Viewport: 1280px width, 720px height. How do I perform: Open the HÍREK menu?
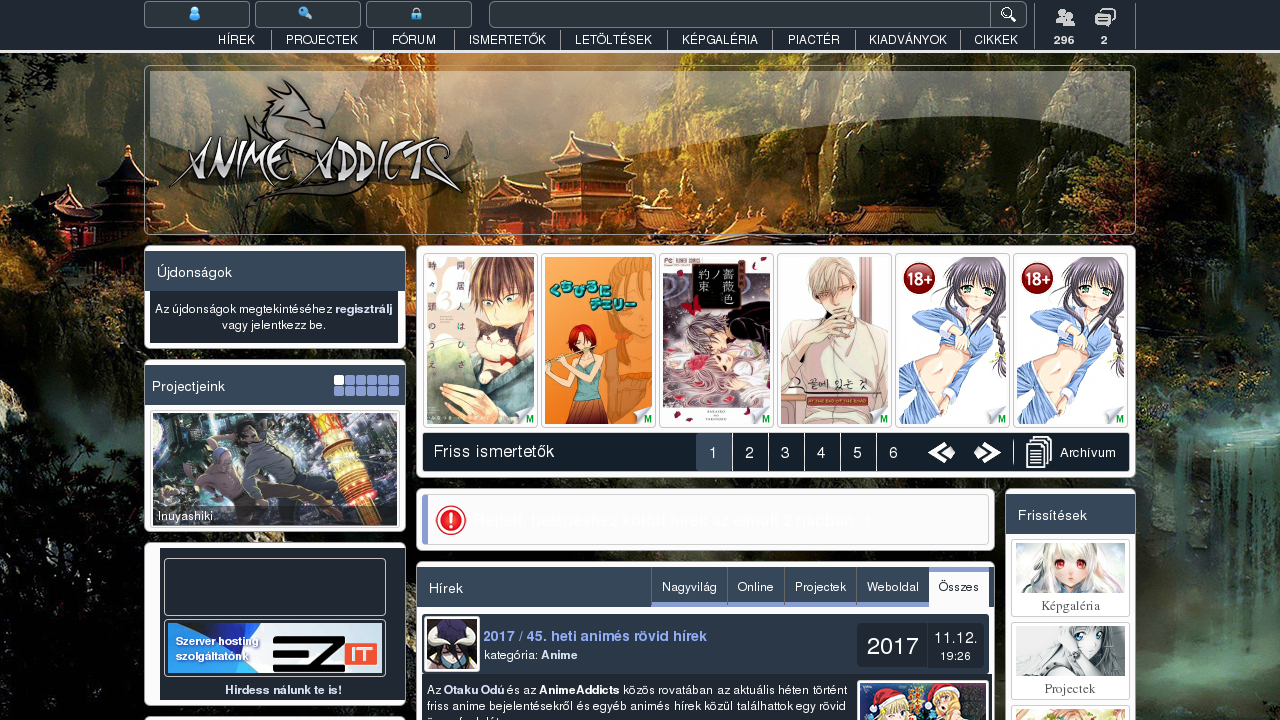[x=237, y=40]
